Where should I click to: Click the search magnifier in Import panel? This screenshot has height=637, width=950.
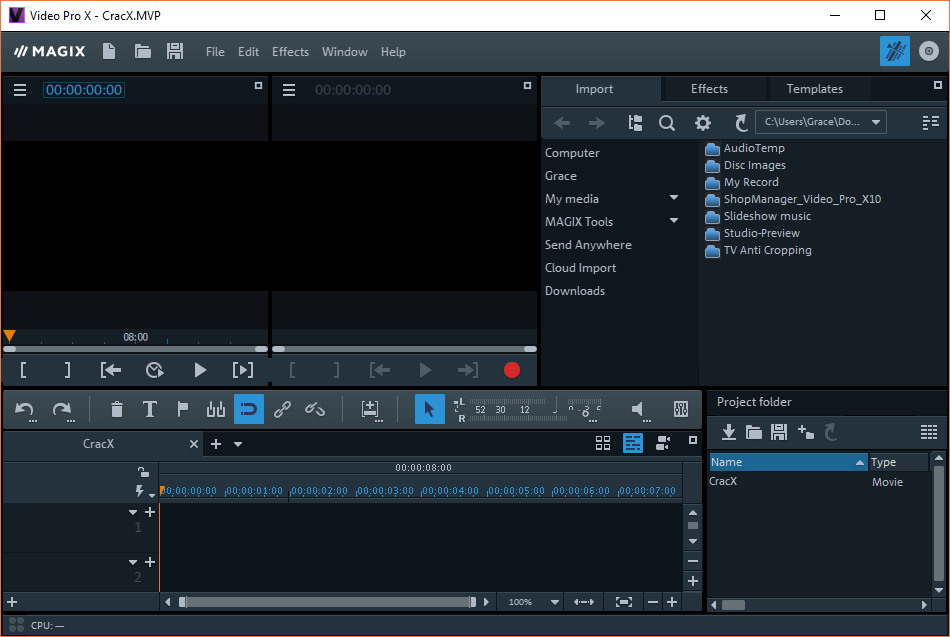pos(667,123)
